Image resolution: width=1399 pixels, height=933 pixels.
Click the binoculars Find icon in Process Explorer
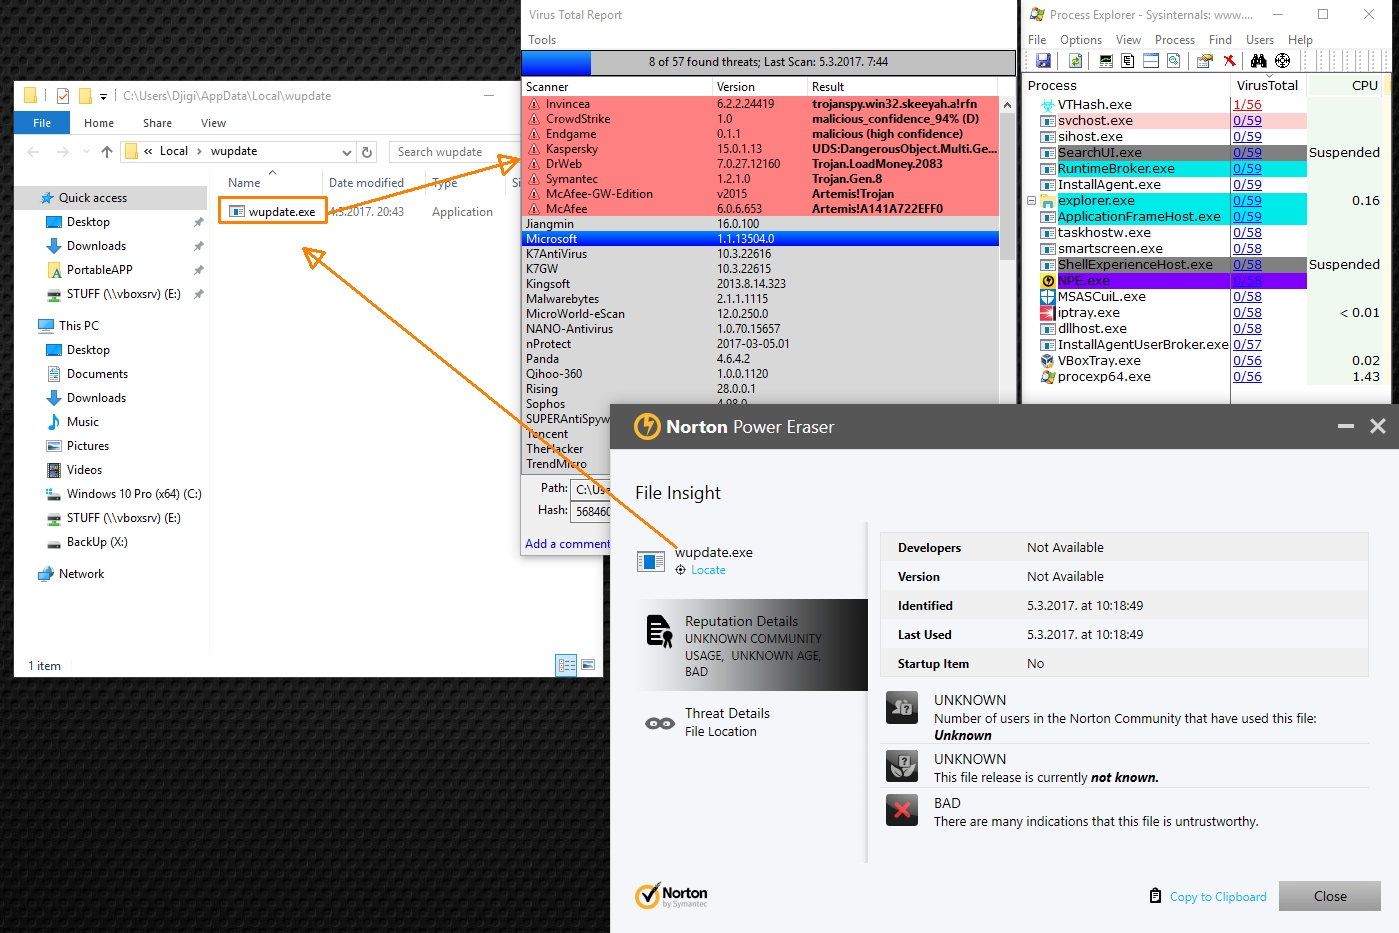point(1258,61)
